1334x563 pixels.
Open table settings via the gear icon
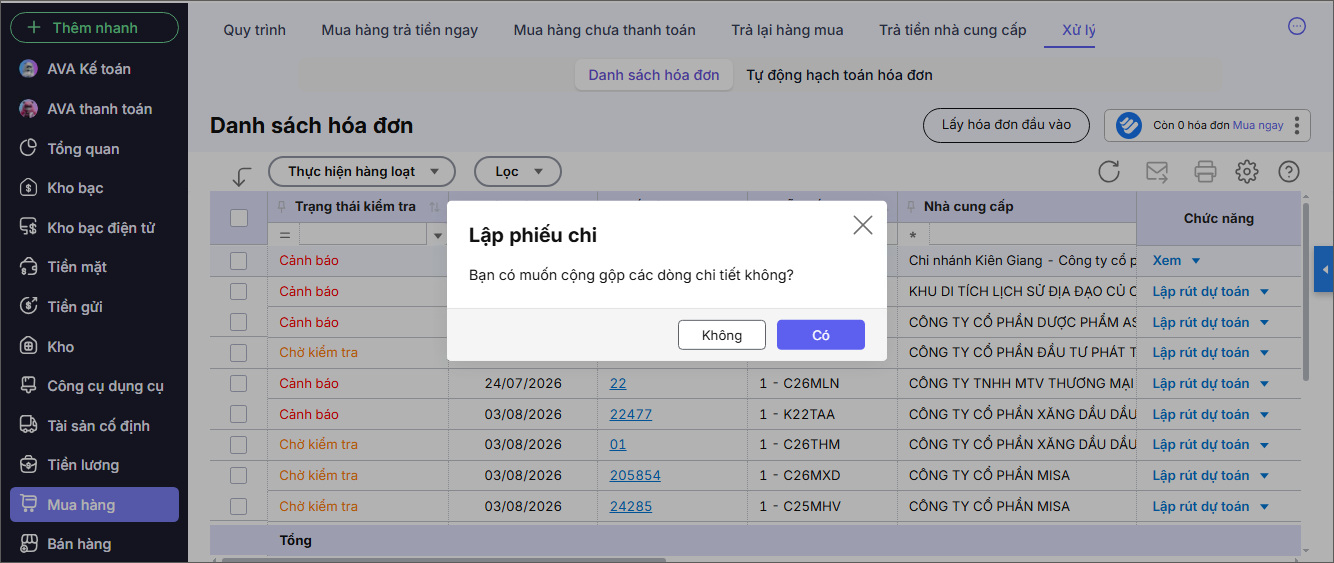tap(1246, 172)
